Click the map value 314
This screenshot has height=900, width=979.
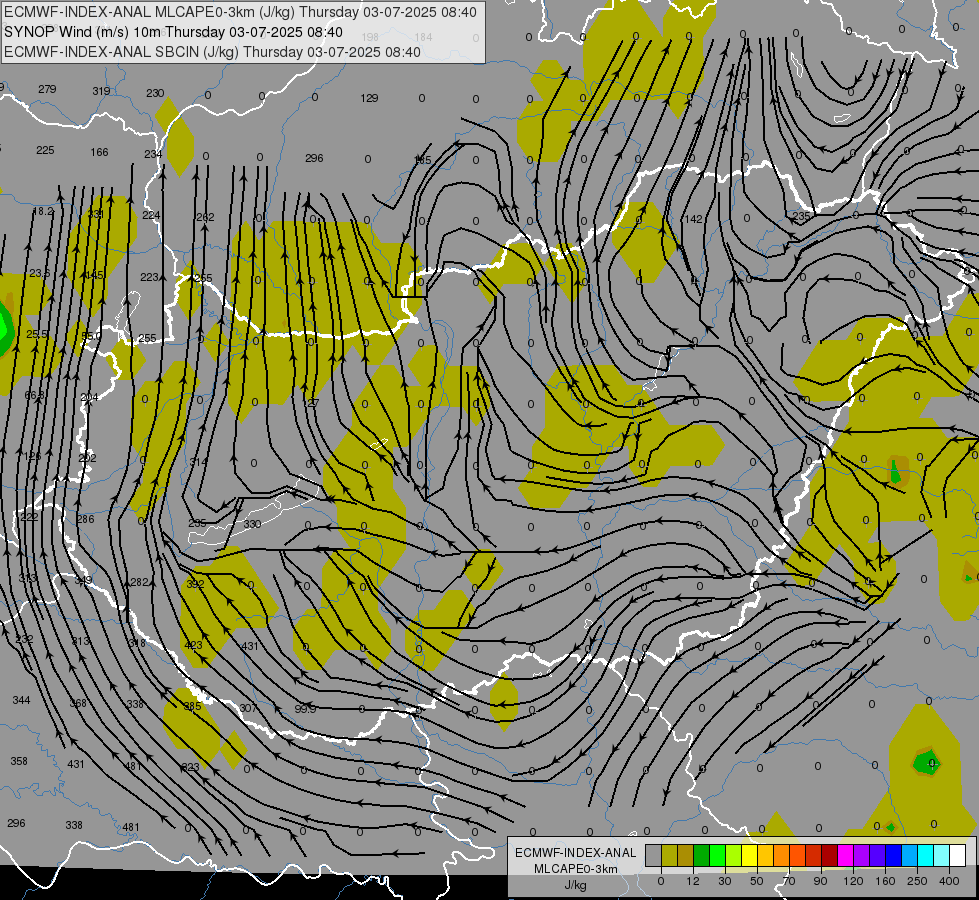pos(199,462)
